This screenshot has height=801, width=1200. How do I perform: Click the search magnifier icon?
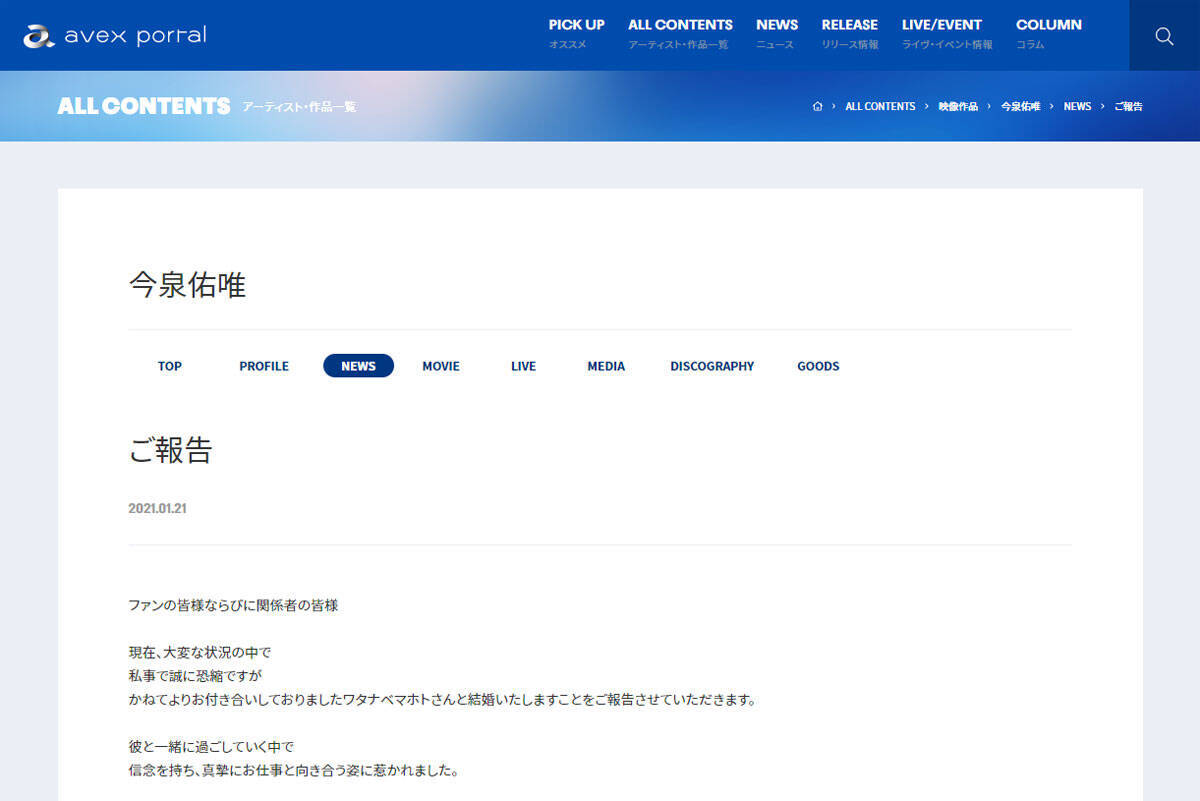click(1164, 36)
